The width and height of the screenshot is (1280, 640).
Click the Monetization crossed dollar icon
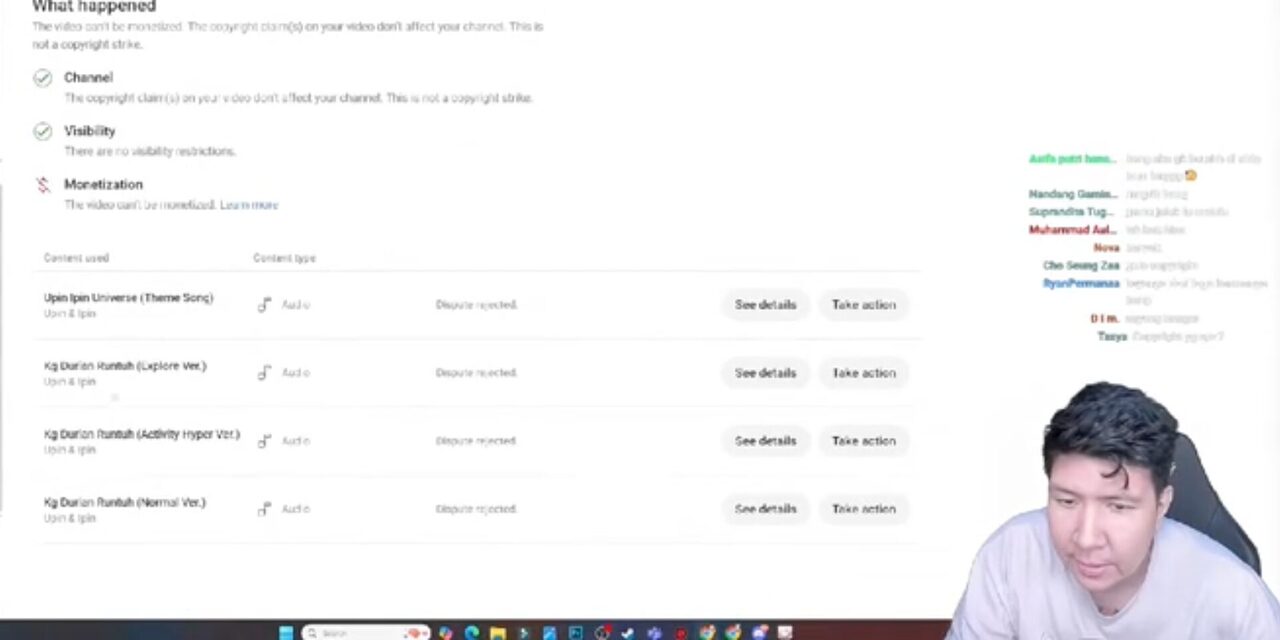point(42,185)
